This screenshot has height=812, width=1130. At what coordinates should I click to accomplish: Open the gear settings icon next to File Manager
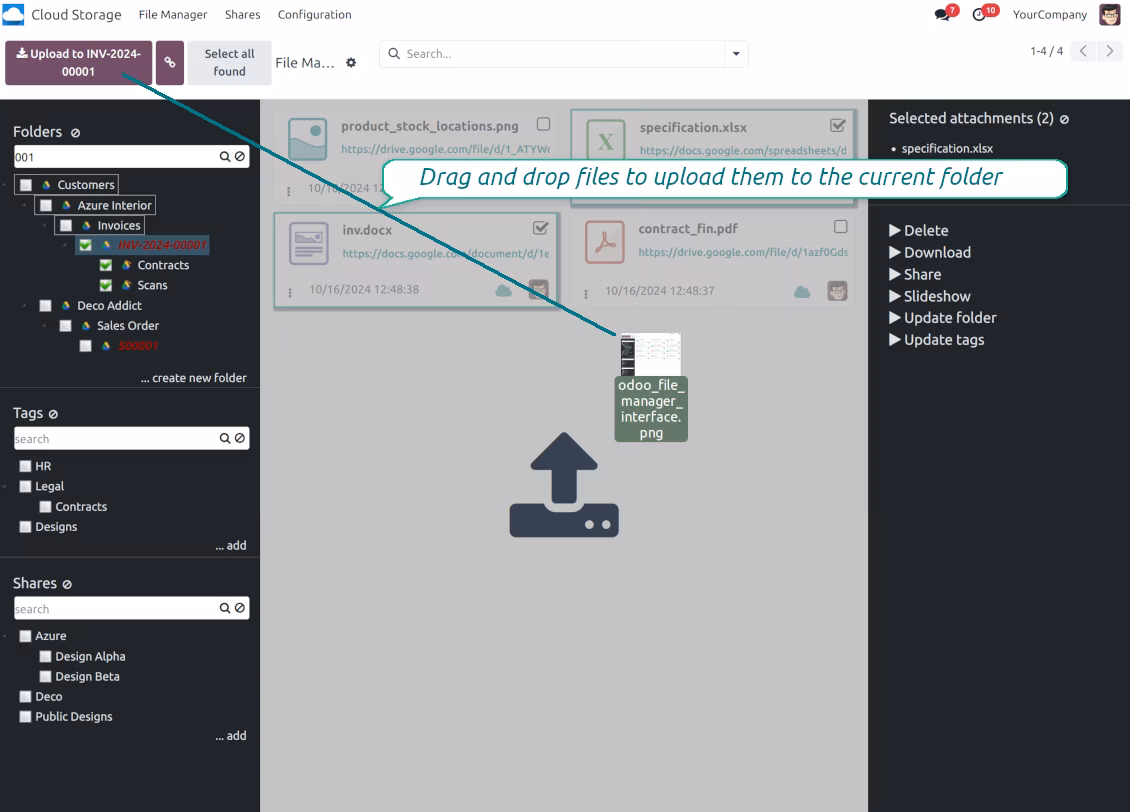click(351, 63)
